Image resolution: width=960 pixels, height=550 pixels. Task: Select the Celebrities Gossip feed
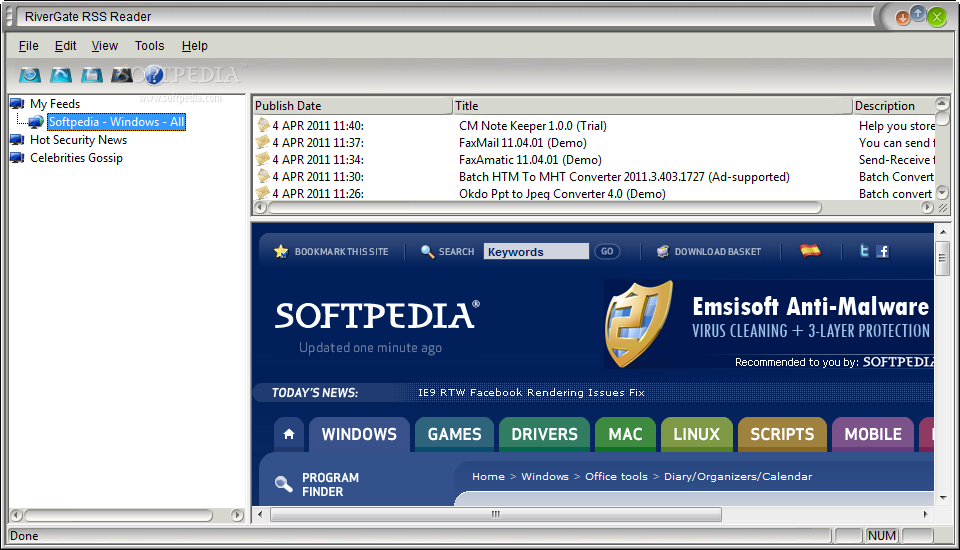tap(77, 158)
